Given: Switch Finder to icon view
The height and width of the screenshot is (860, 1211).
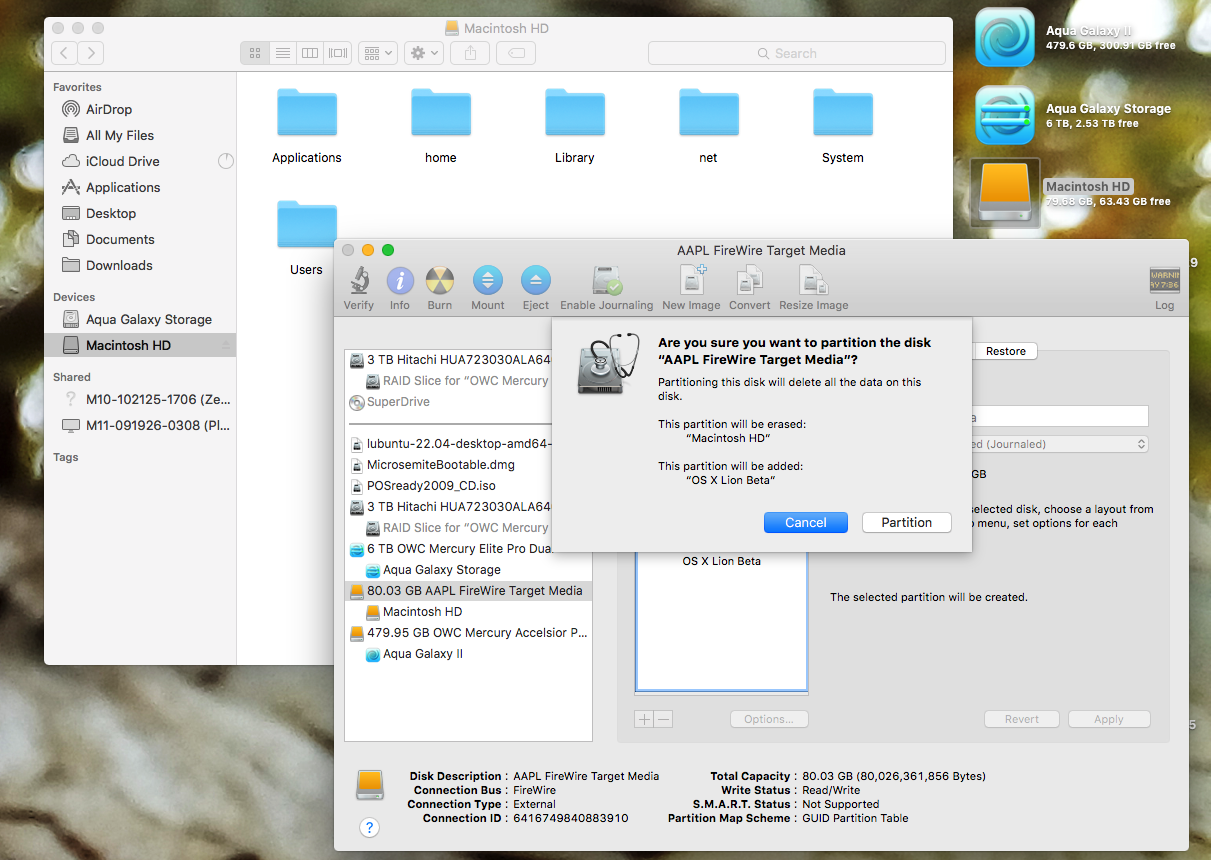Looking at the screenshot, I should tap(255, 53).
